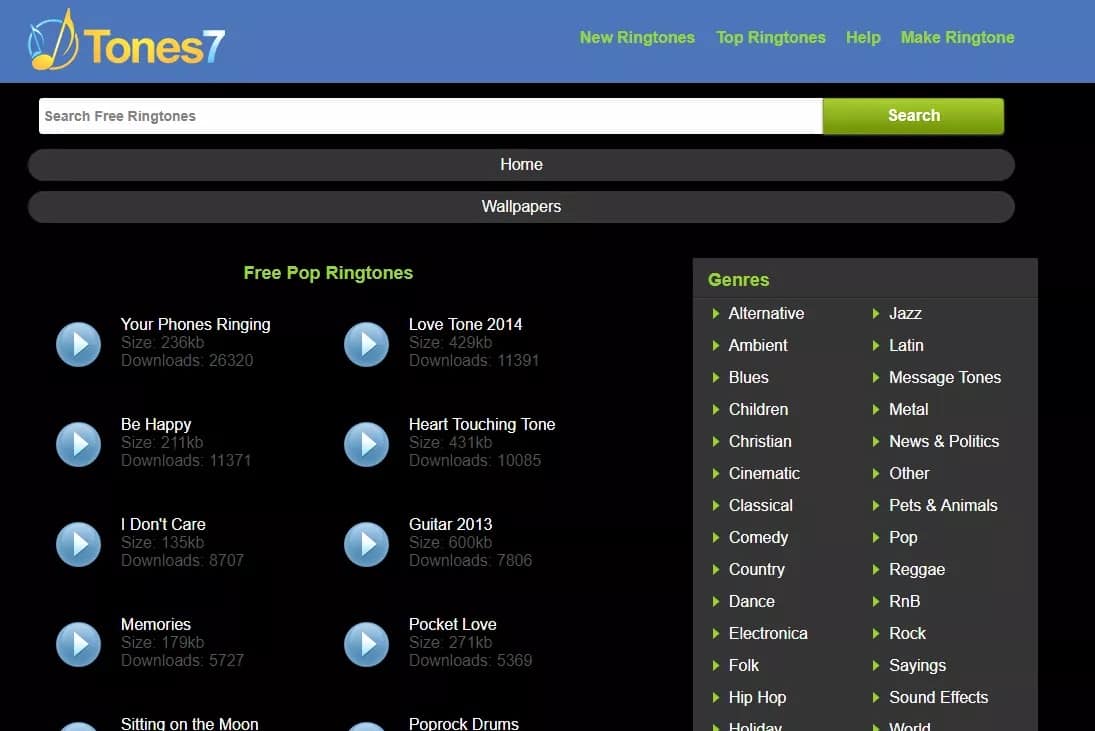
Task: Play the Heart Touching Tone ringtone
Action: [x=366, y=444]
